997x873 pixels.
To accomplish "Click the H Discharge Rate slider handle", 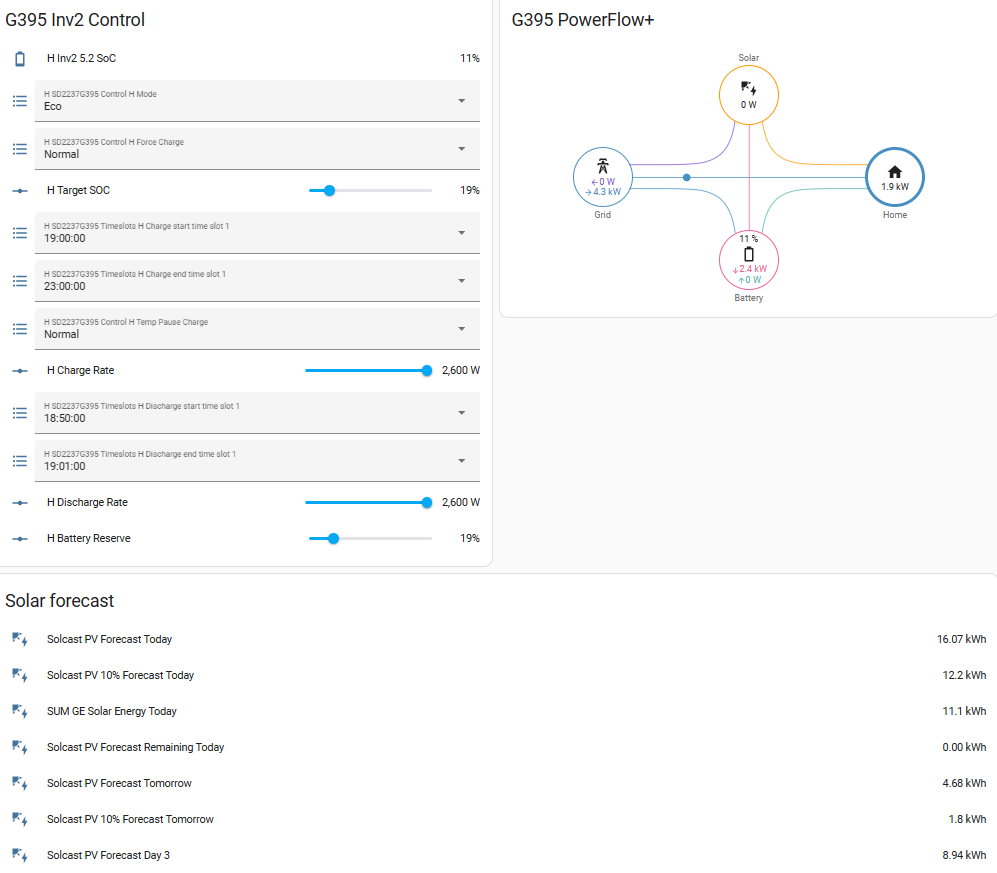I will click(x=427, y=503).
